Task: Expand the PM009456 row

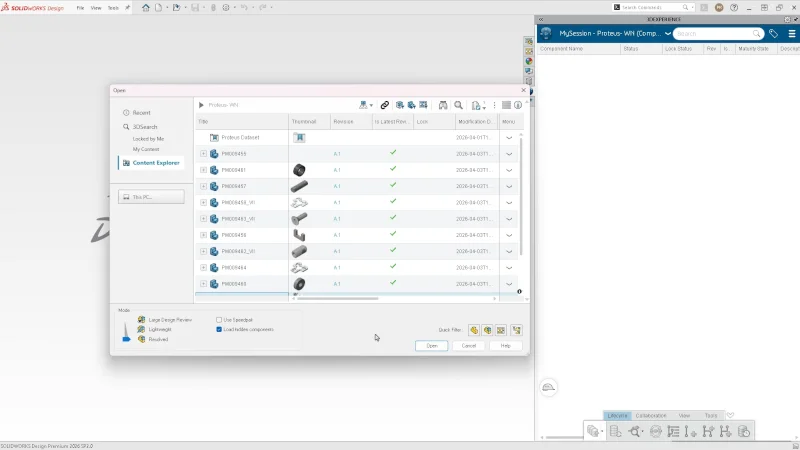Action: pos(203,235)
